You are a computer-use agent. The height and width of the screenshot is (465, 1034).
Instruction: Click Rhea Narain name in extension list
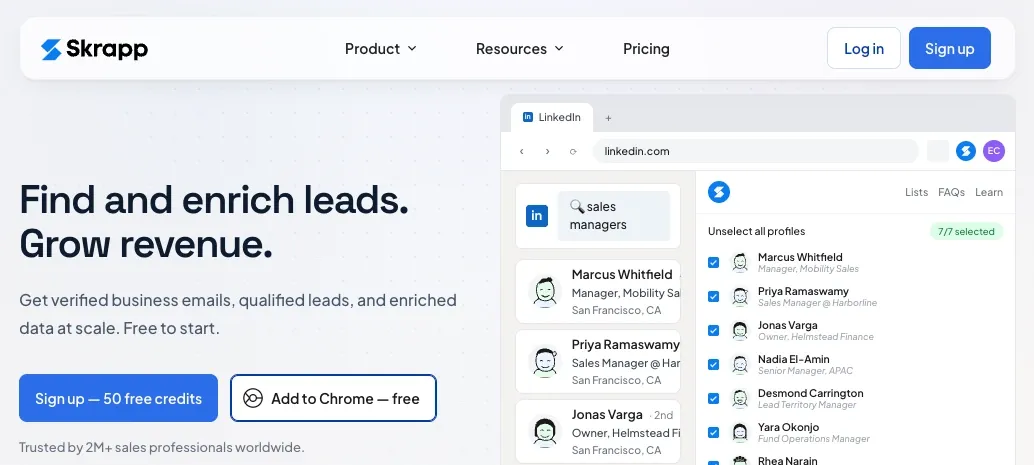[x=787, y=460]
